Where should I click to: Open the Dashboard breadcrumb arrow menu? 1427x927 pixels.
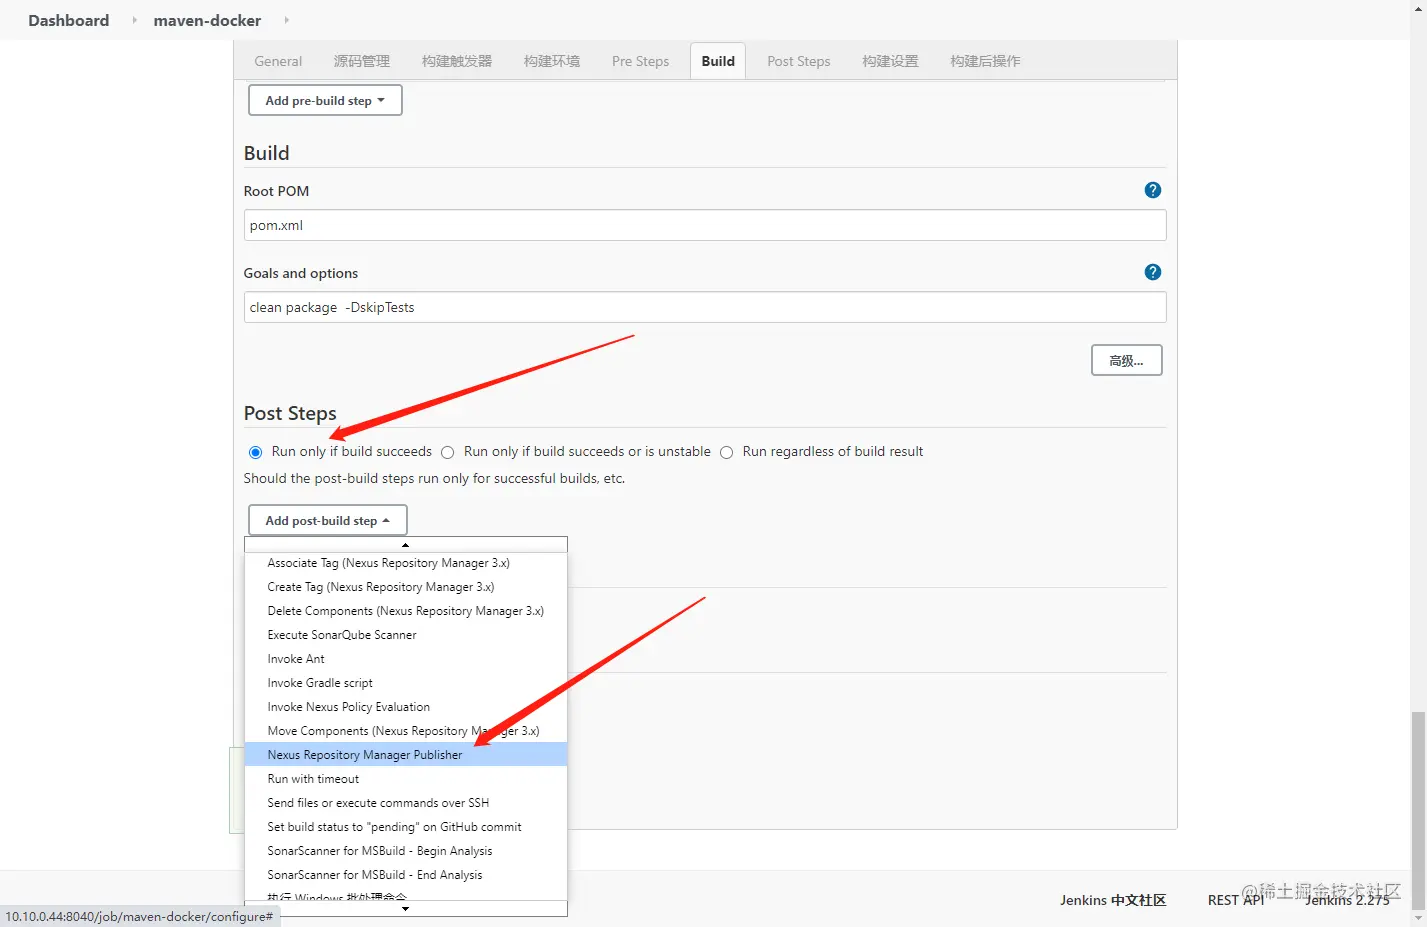click(134, 20)
